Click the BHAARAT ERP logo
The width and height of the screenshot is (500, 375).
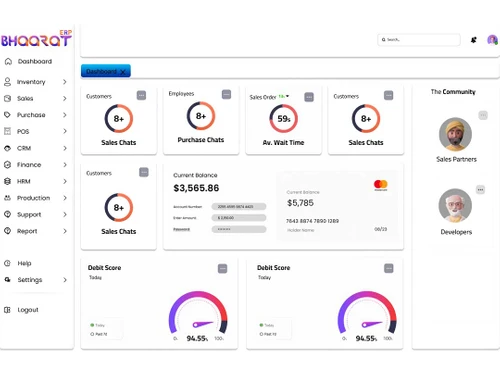36,39
